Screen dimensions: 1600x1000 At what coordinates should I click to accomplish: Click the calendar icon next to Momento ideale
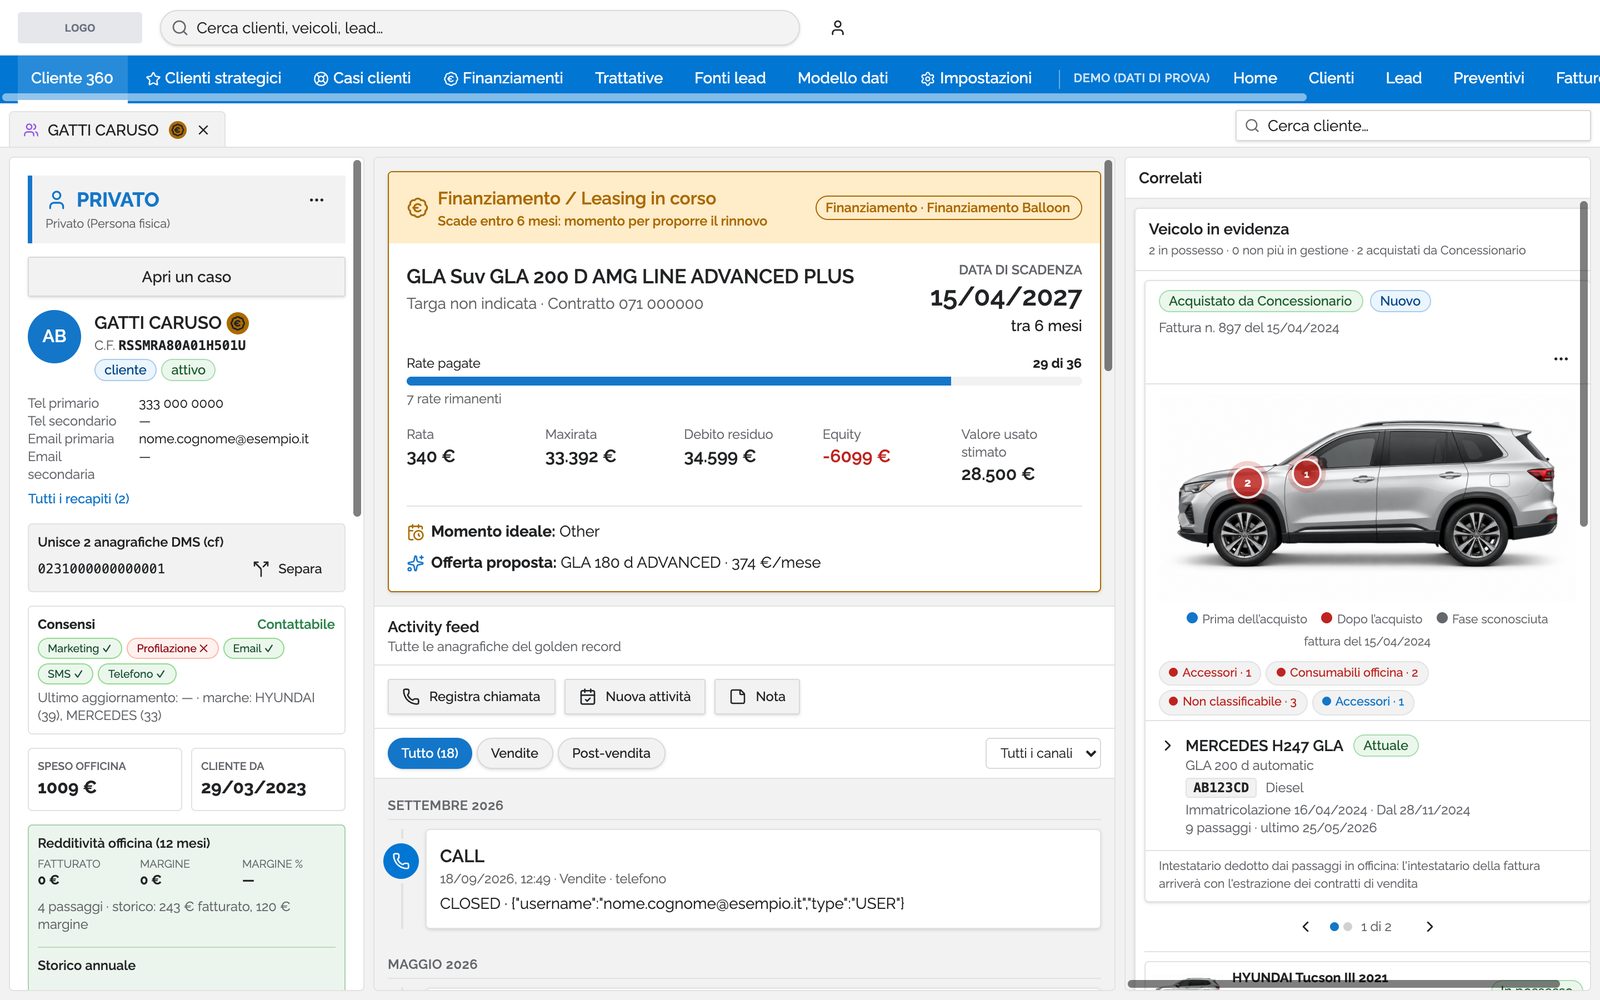[415, 532]
